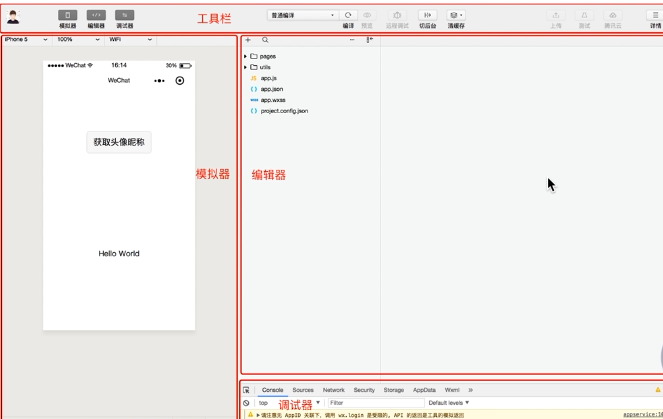
Task: Click the Tencent Cloud (腾讯云) icon
Action: pos(613,15)
